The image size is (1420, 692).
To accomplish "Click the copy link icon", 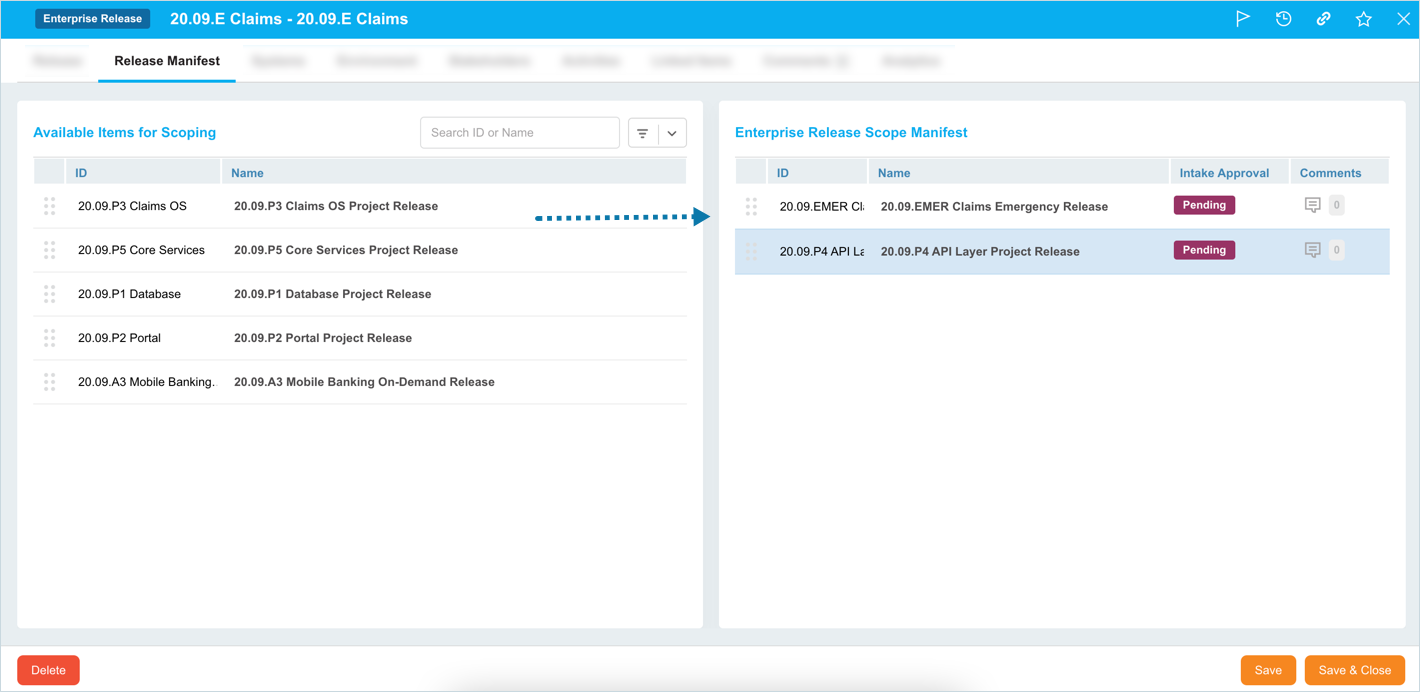I will click(1323, 19).
